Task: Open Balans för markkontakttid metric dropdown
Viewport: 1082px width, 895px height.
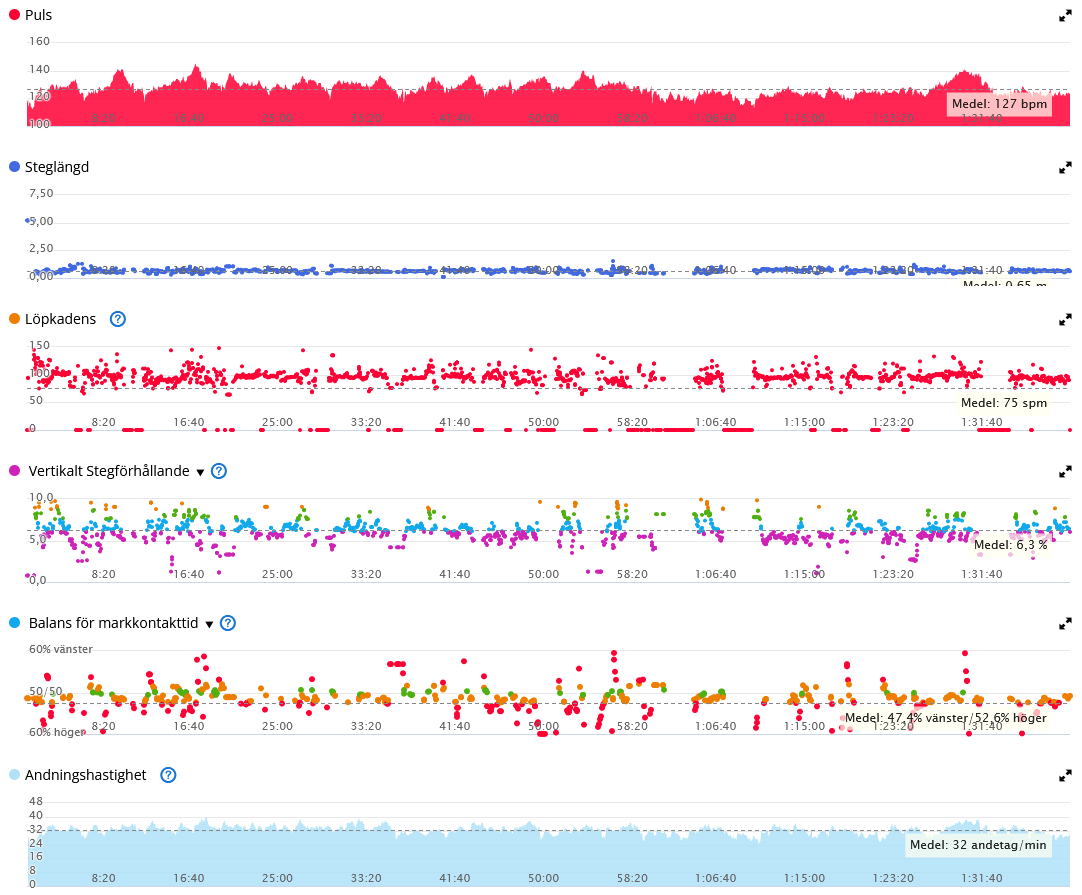Action: (x=209, y=624)
